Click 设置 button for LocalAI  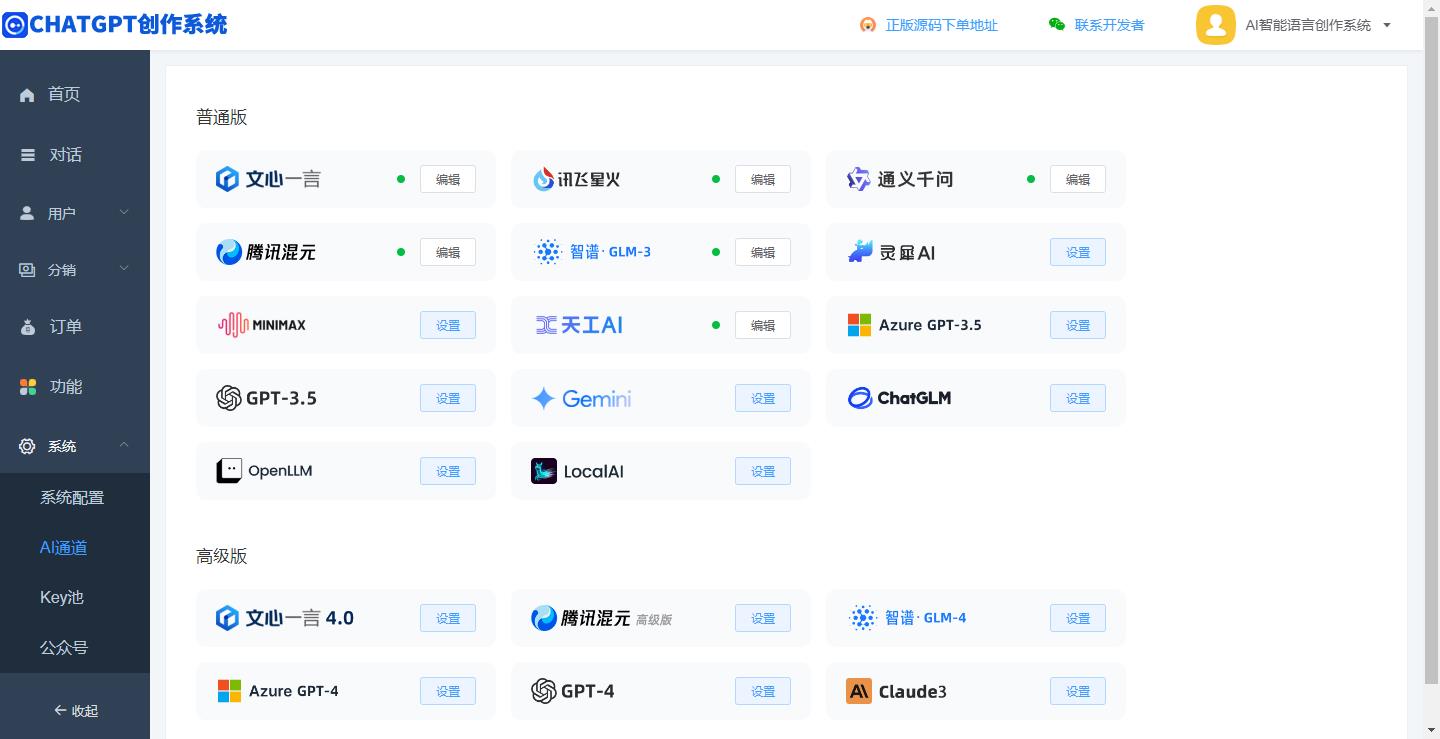[x=763, y=471]
